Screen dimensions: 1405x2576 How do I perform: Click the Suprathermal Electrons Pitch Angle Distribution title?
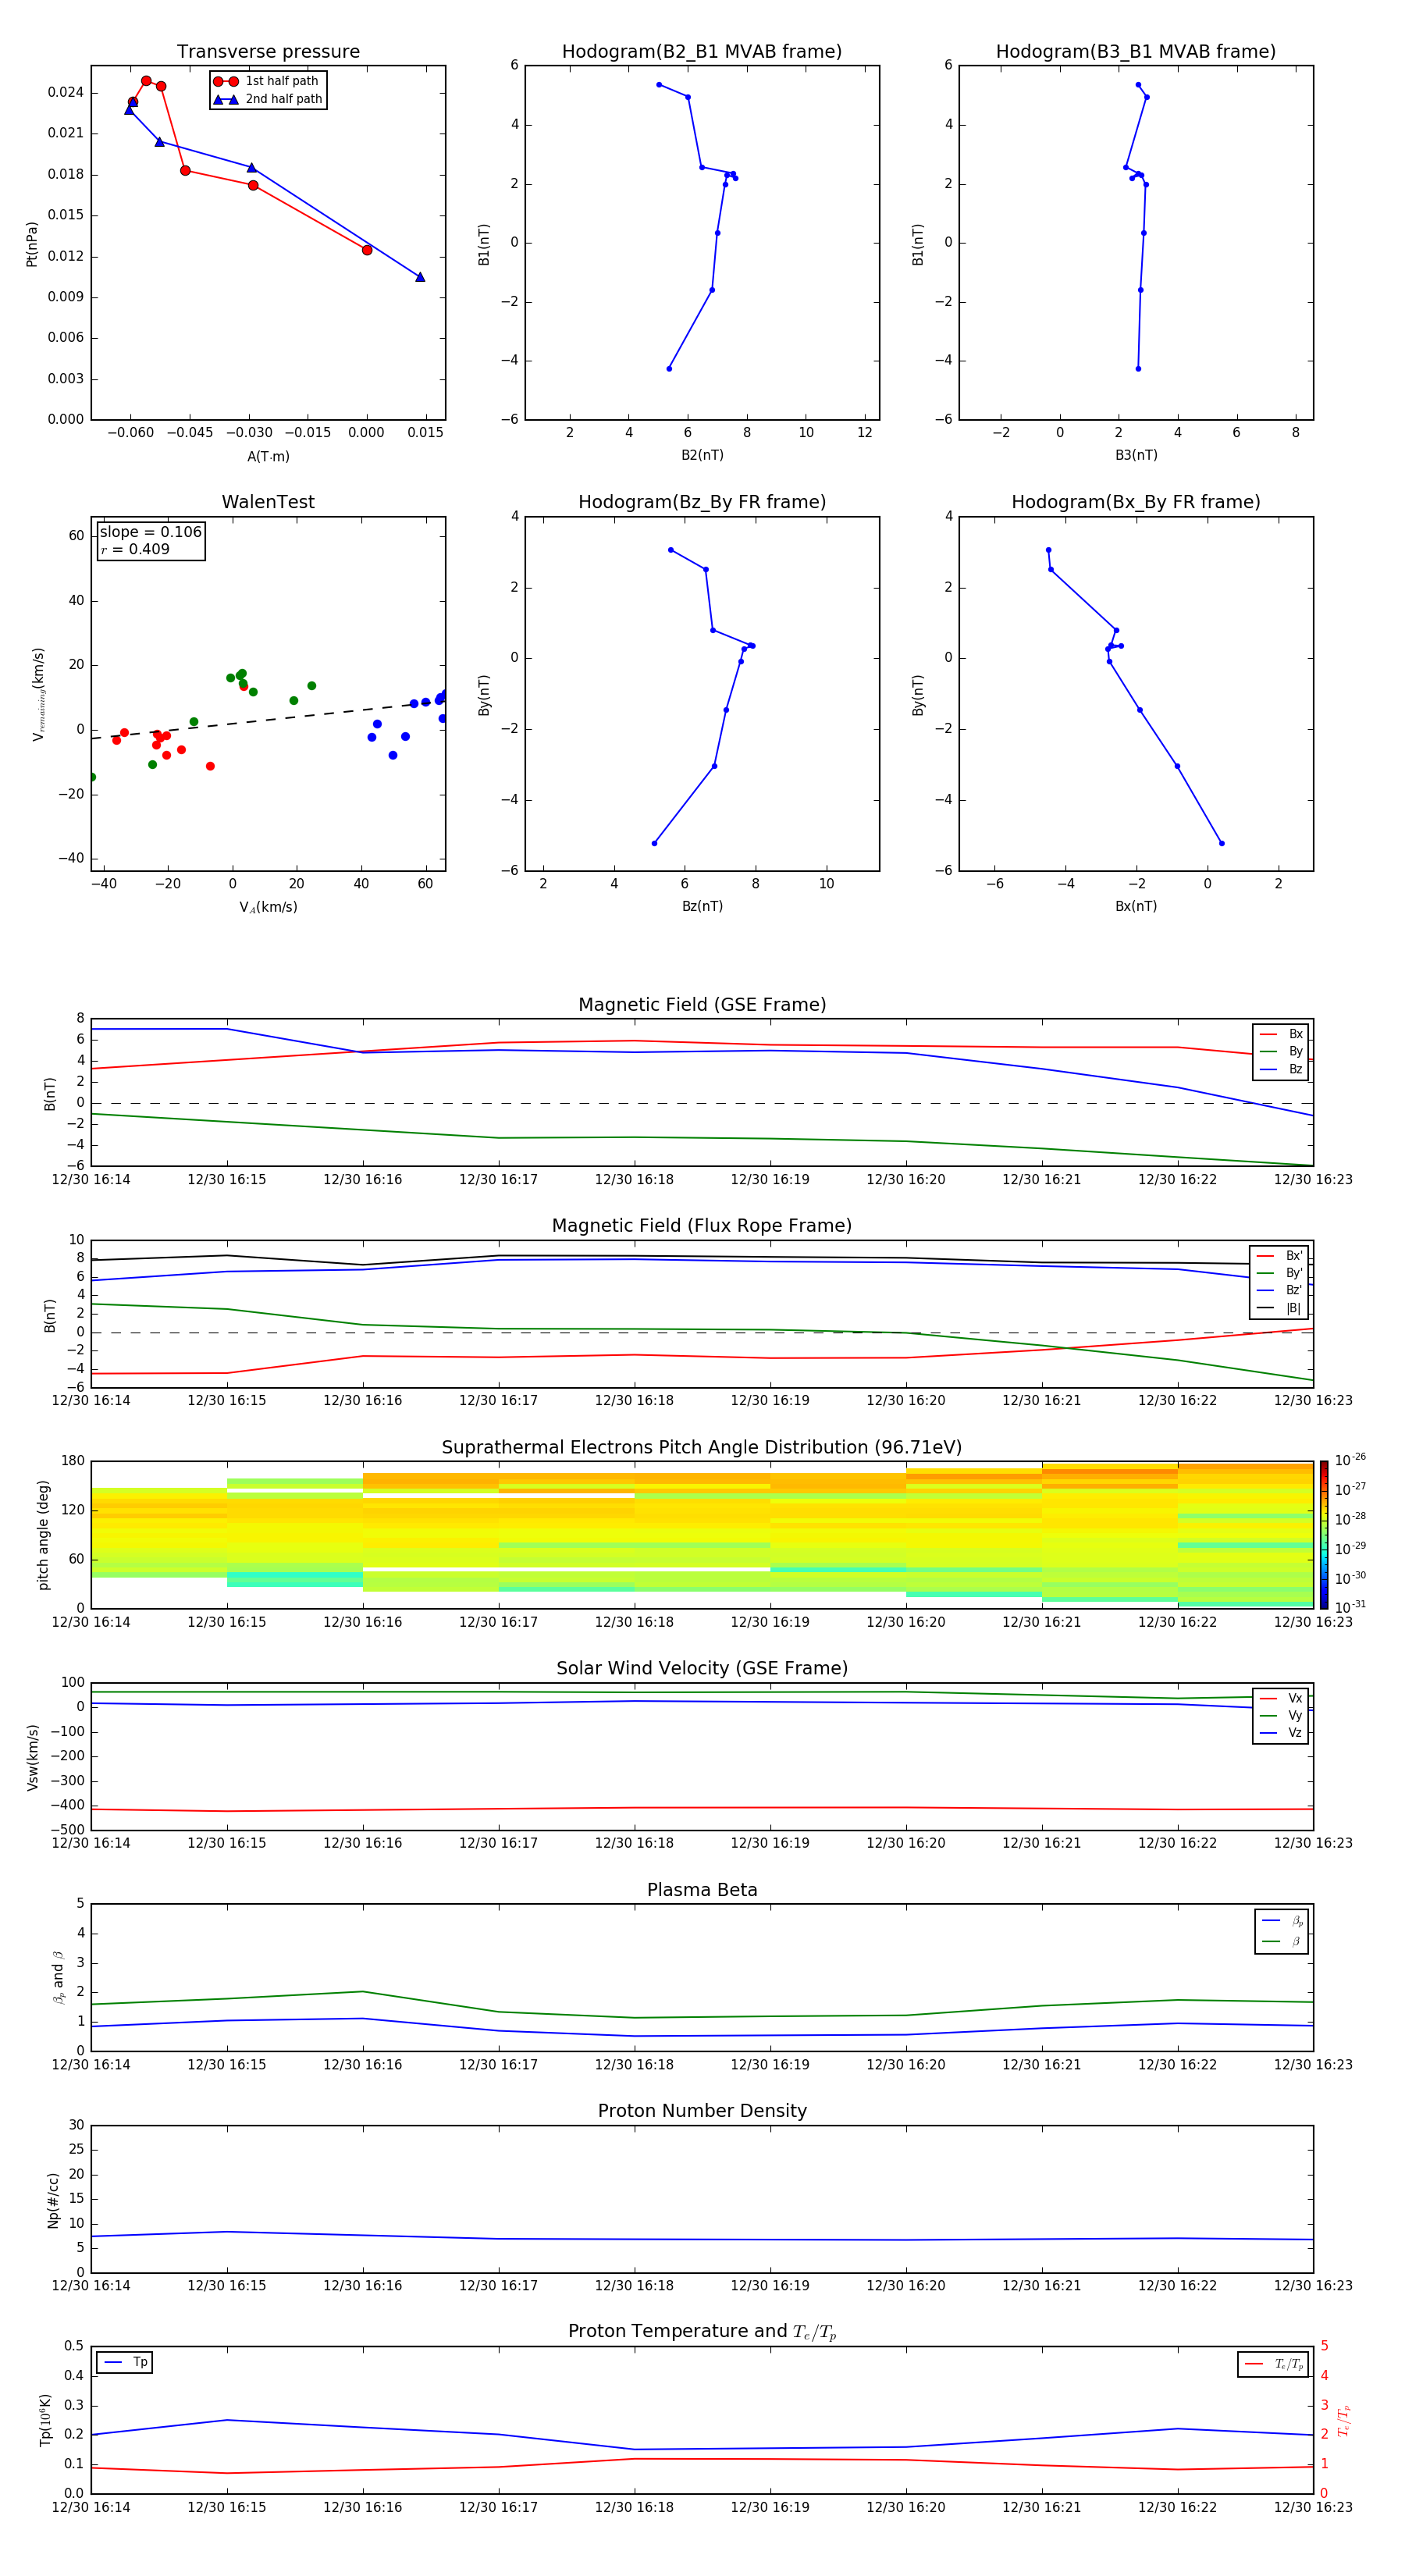[702, 1448]
